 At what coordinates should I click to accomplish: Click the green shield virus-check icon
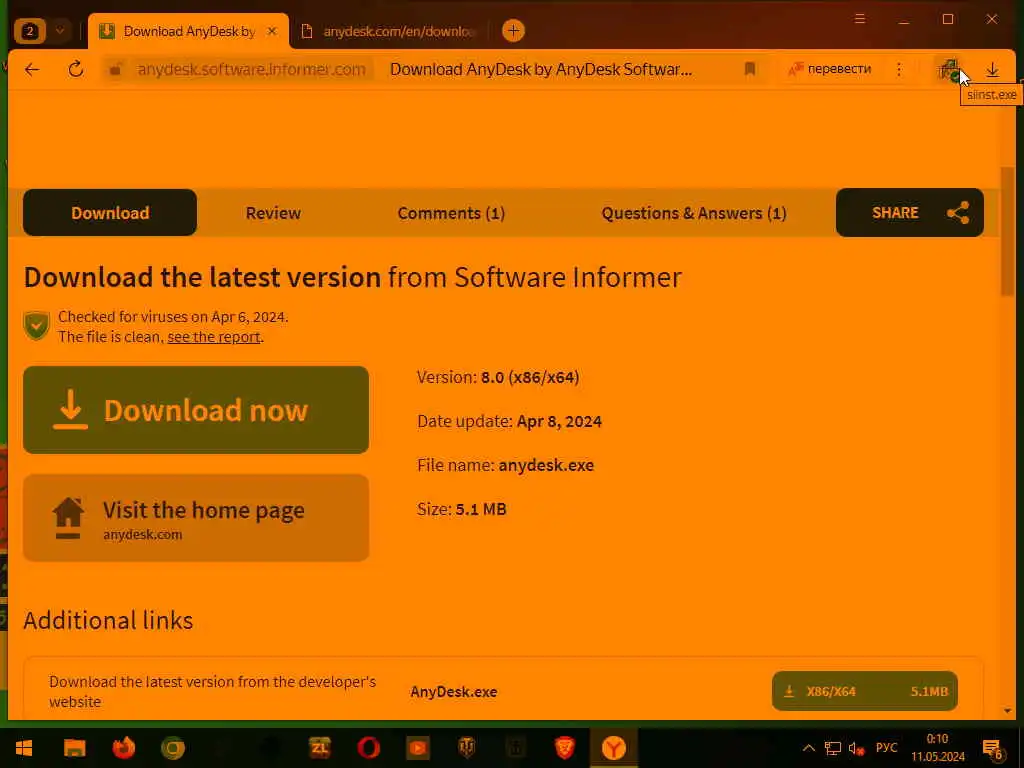tap(37, 326)
